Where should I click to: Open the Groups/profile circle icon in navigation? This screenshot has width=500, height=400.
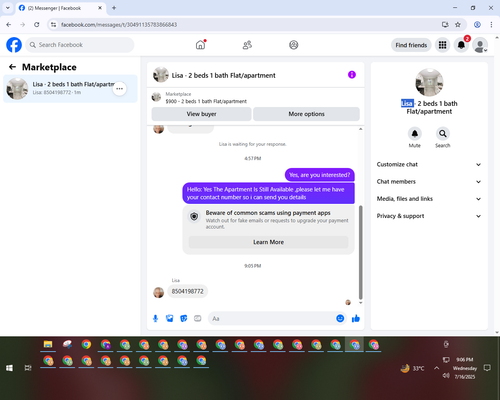(294, 45)
